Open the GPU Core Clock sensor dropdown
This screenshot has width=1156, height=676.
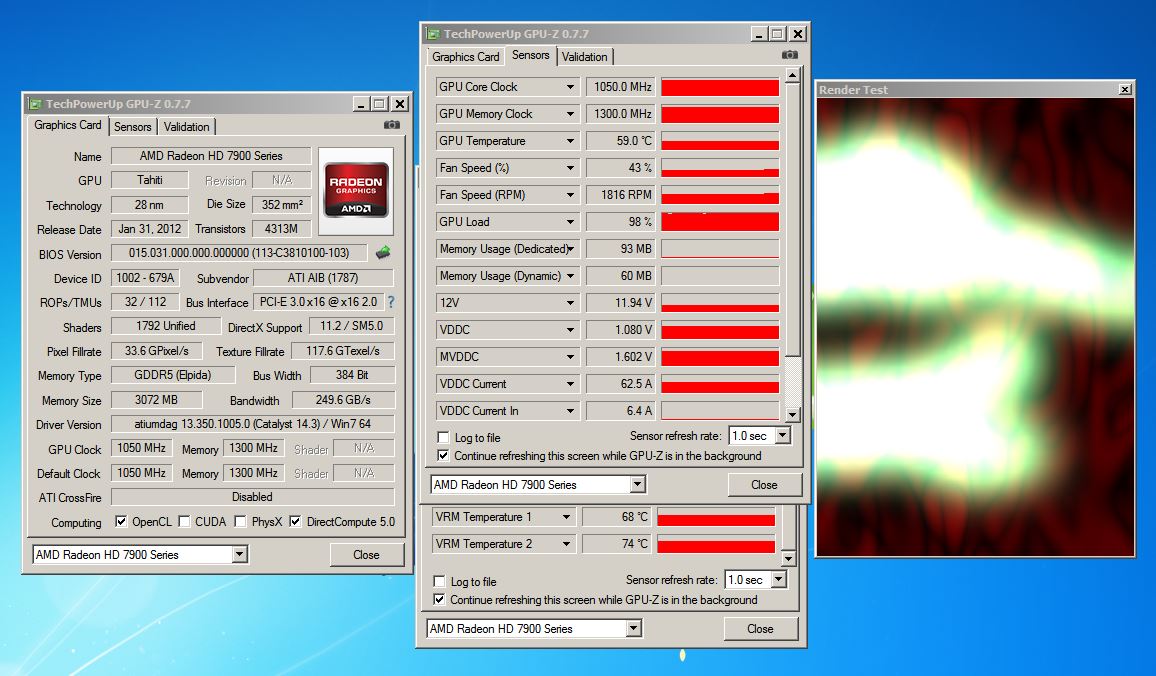click(x=570, y=87)
